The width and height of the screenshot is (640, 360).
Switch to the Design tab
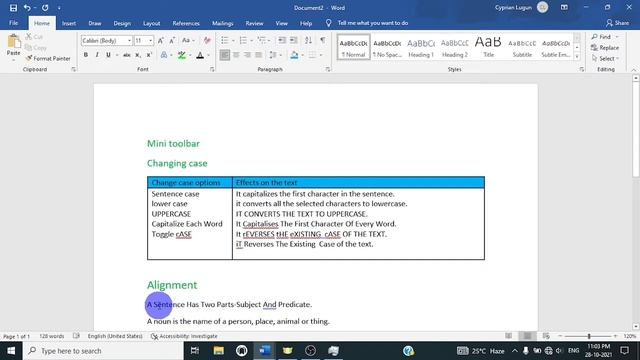point(122,23)
